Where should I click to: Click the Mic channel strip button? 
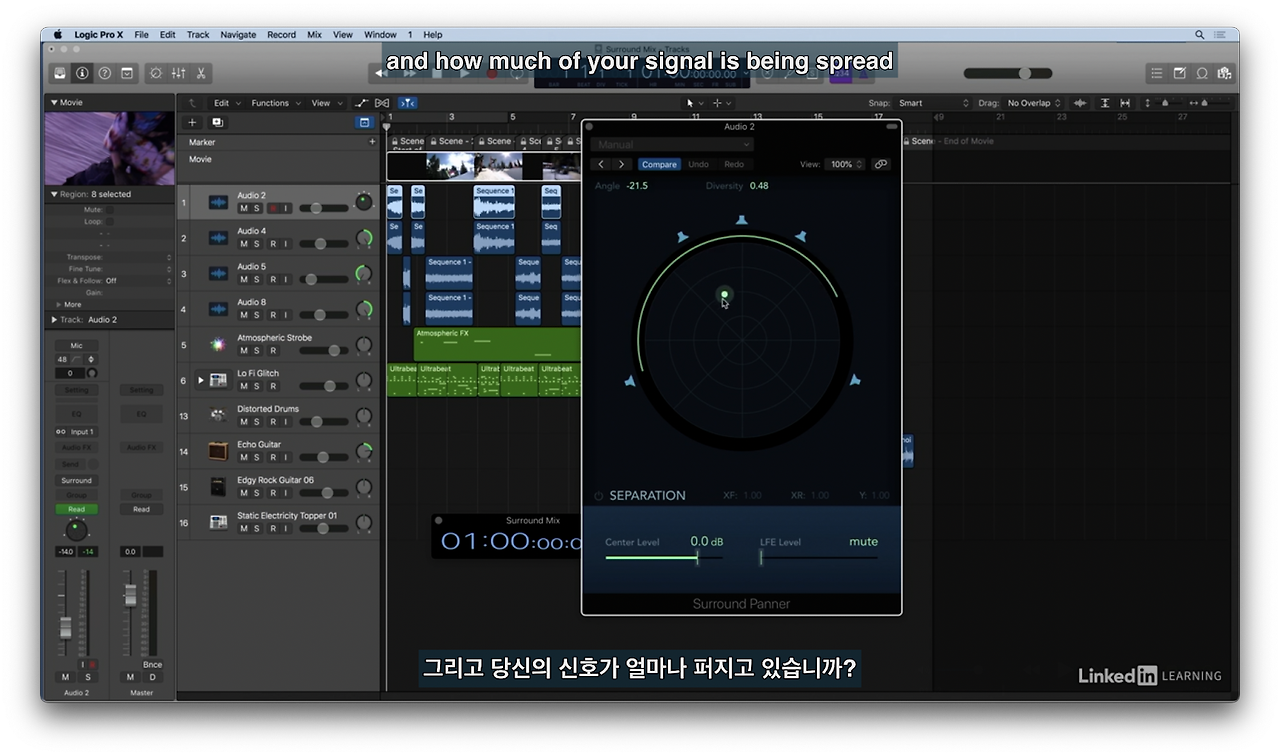76,345
